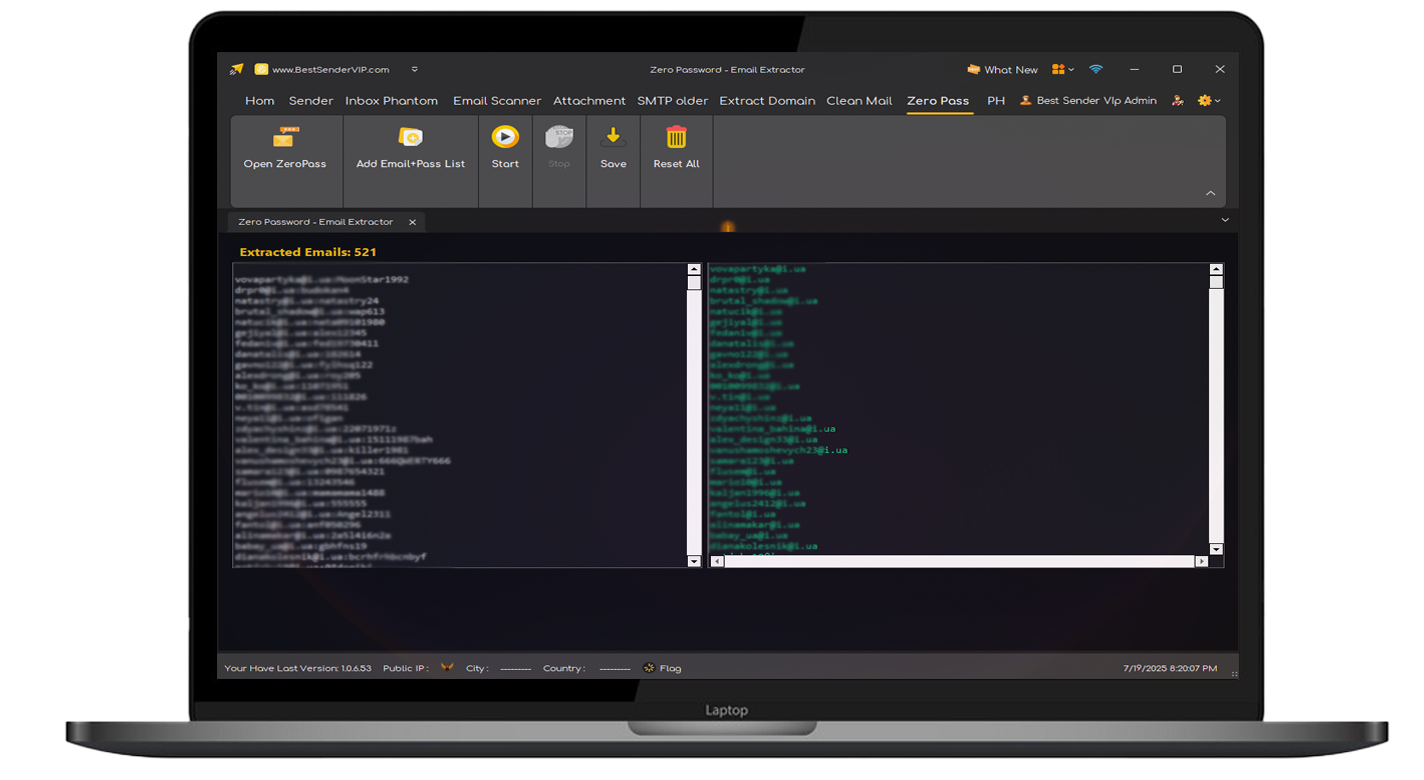Close the Zero Password - Email Extractor tab
The height and width of the screenshot is (780, 1424).
click(412, 222)
